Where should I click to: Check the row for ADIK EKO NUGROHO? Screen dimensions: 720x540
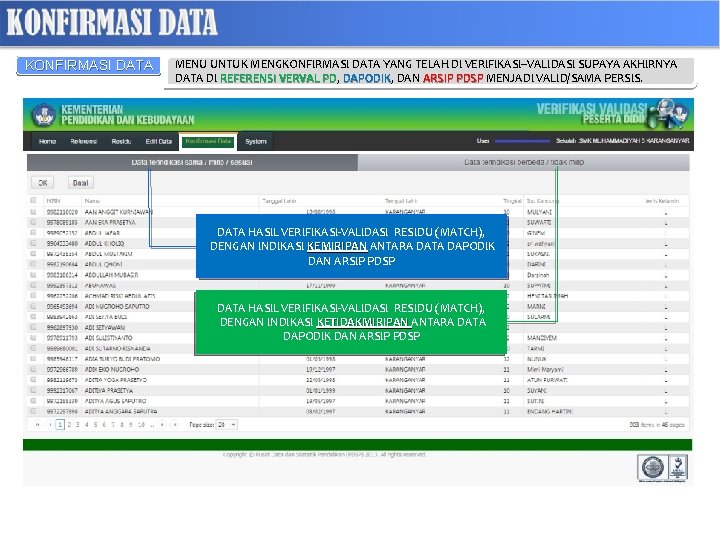[33, 369]
